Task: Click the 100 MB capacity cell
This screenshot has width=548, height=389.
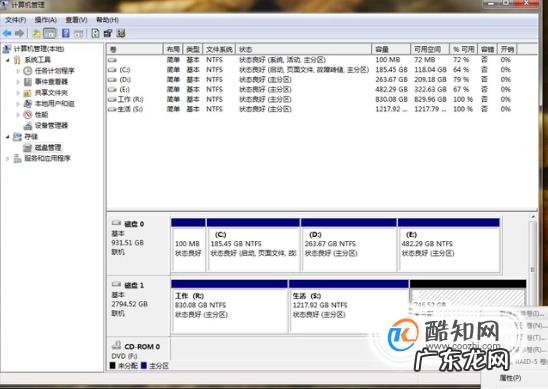Action: point(387,60)
